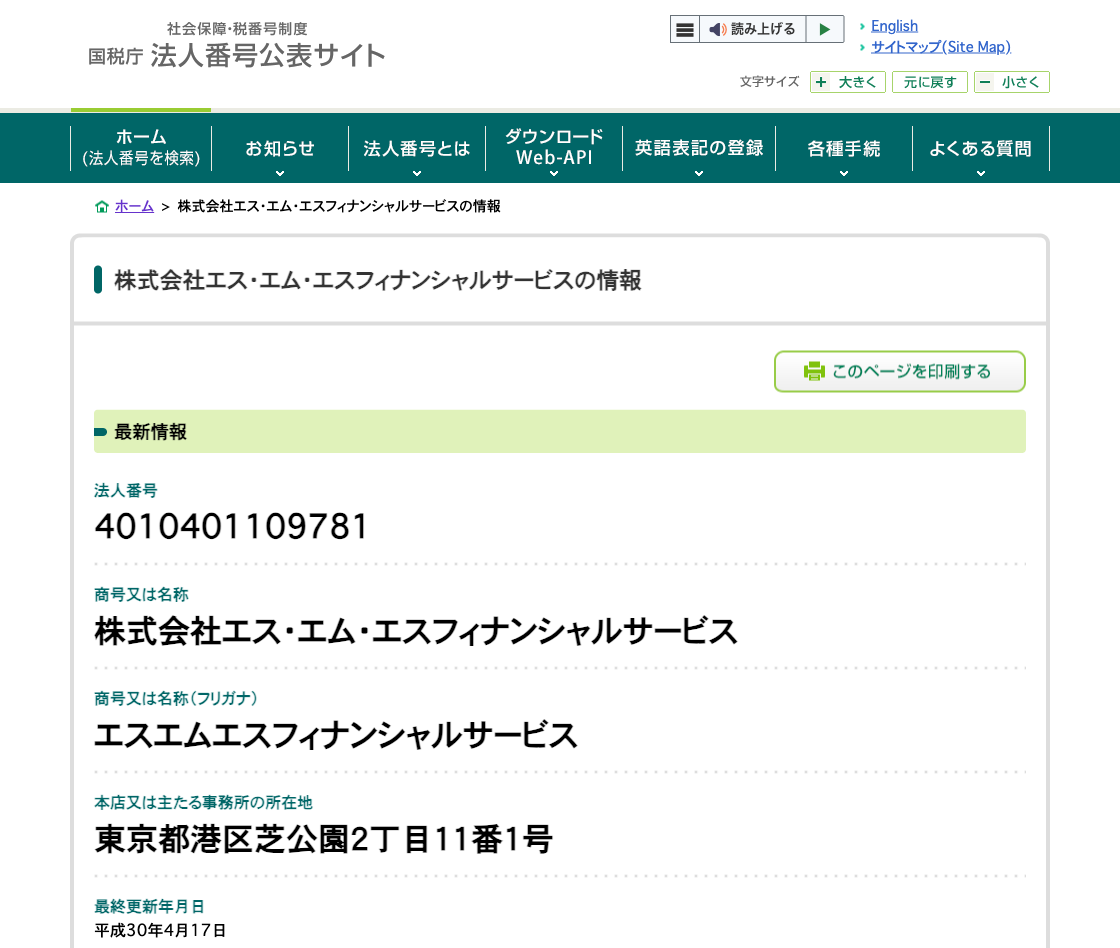Expand chevron under 英語表記の登録
1120x948 pixels.
click(699, 173)
